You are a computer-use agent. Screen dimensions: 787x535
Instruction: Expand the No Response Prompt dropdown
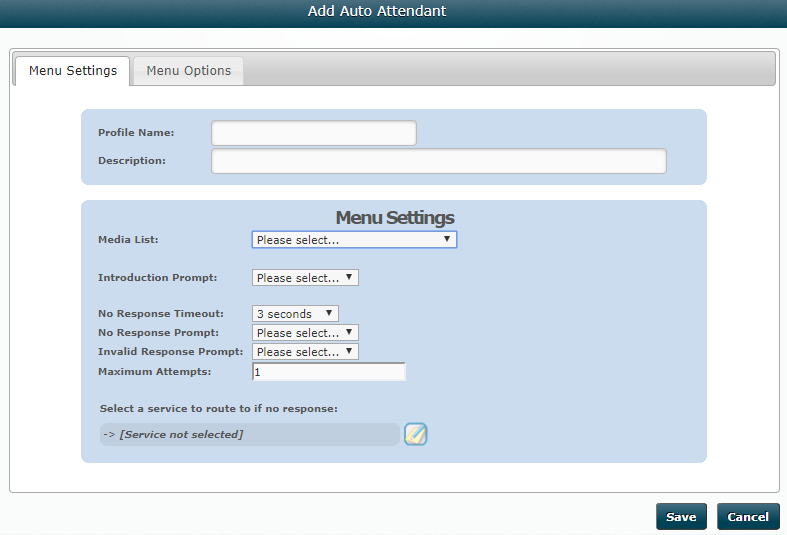tap(305, 333)
